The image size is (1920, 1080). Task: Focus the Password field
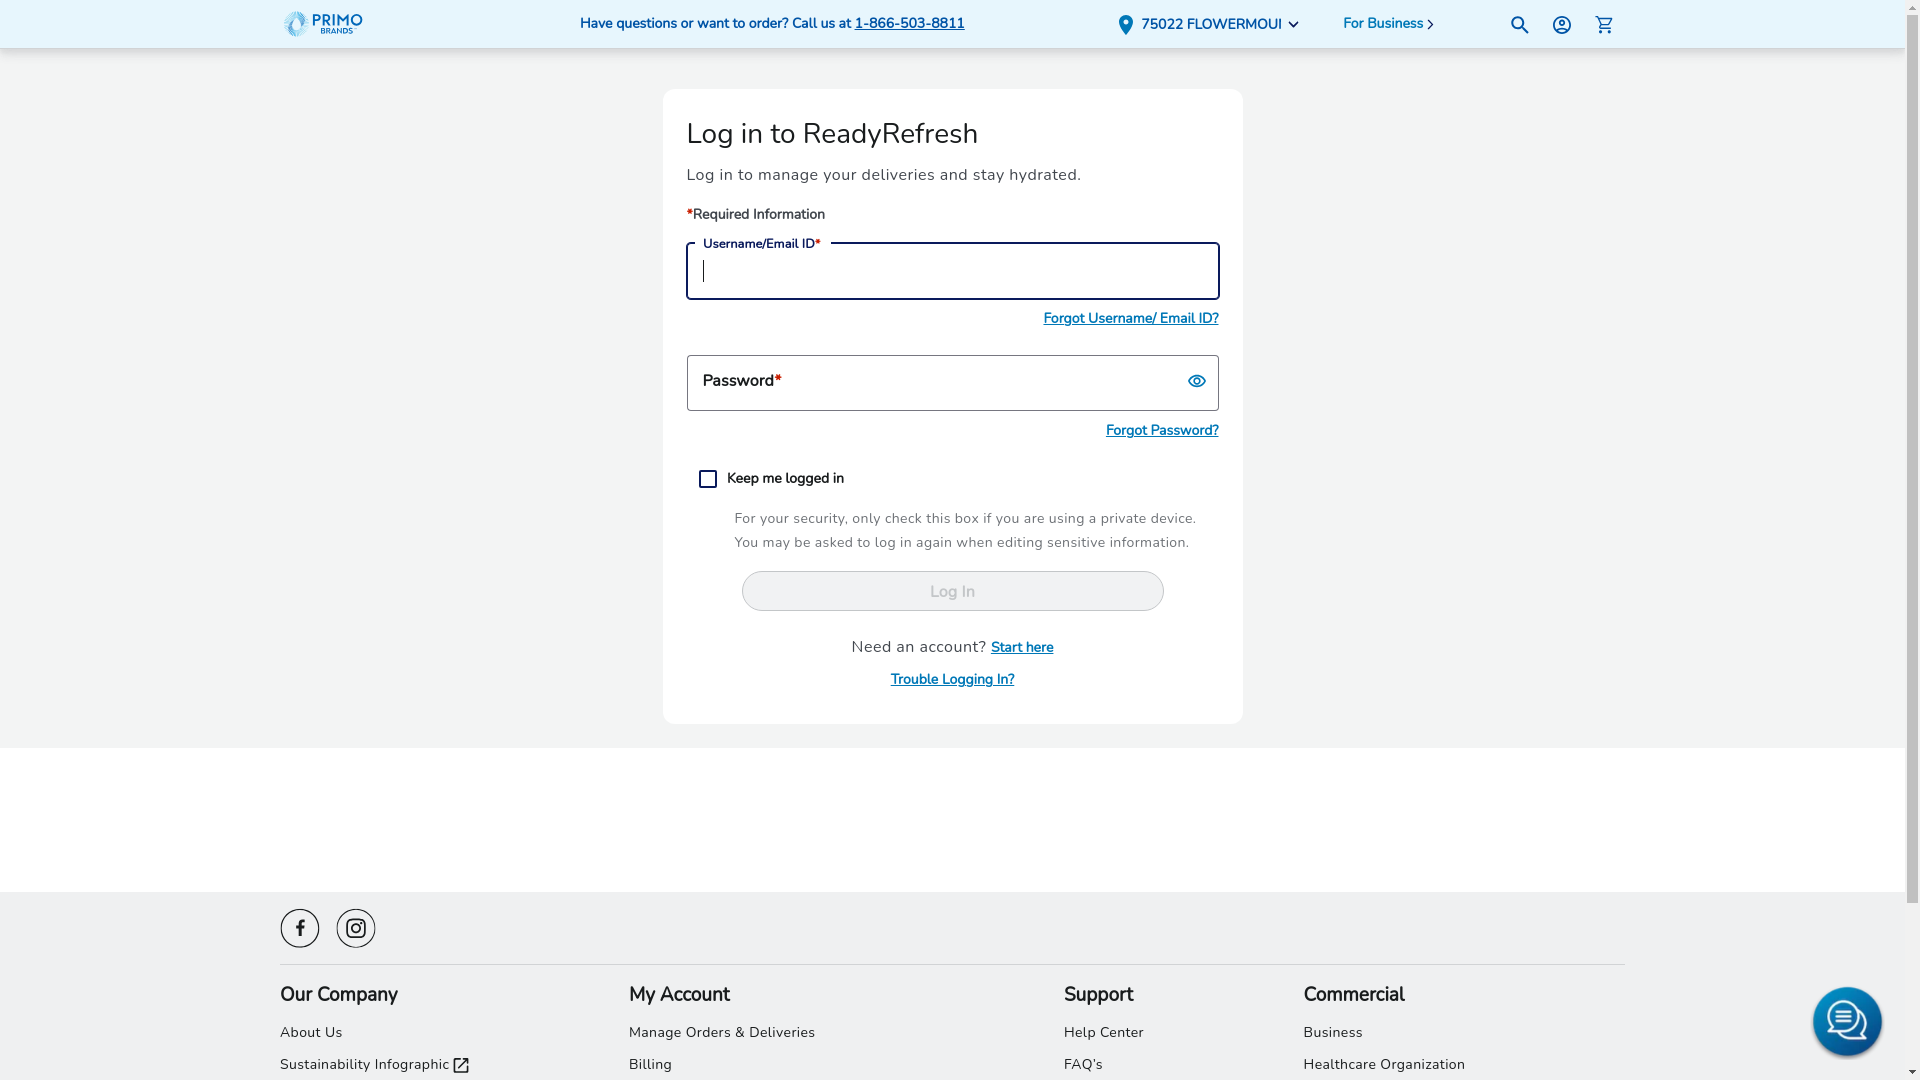(x=952, y=383)
